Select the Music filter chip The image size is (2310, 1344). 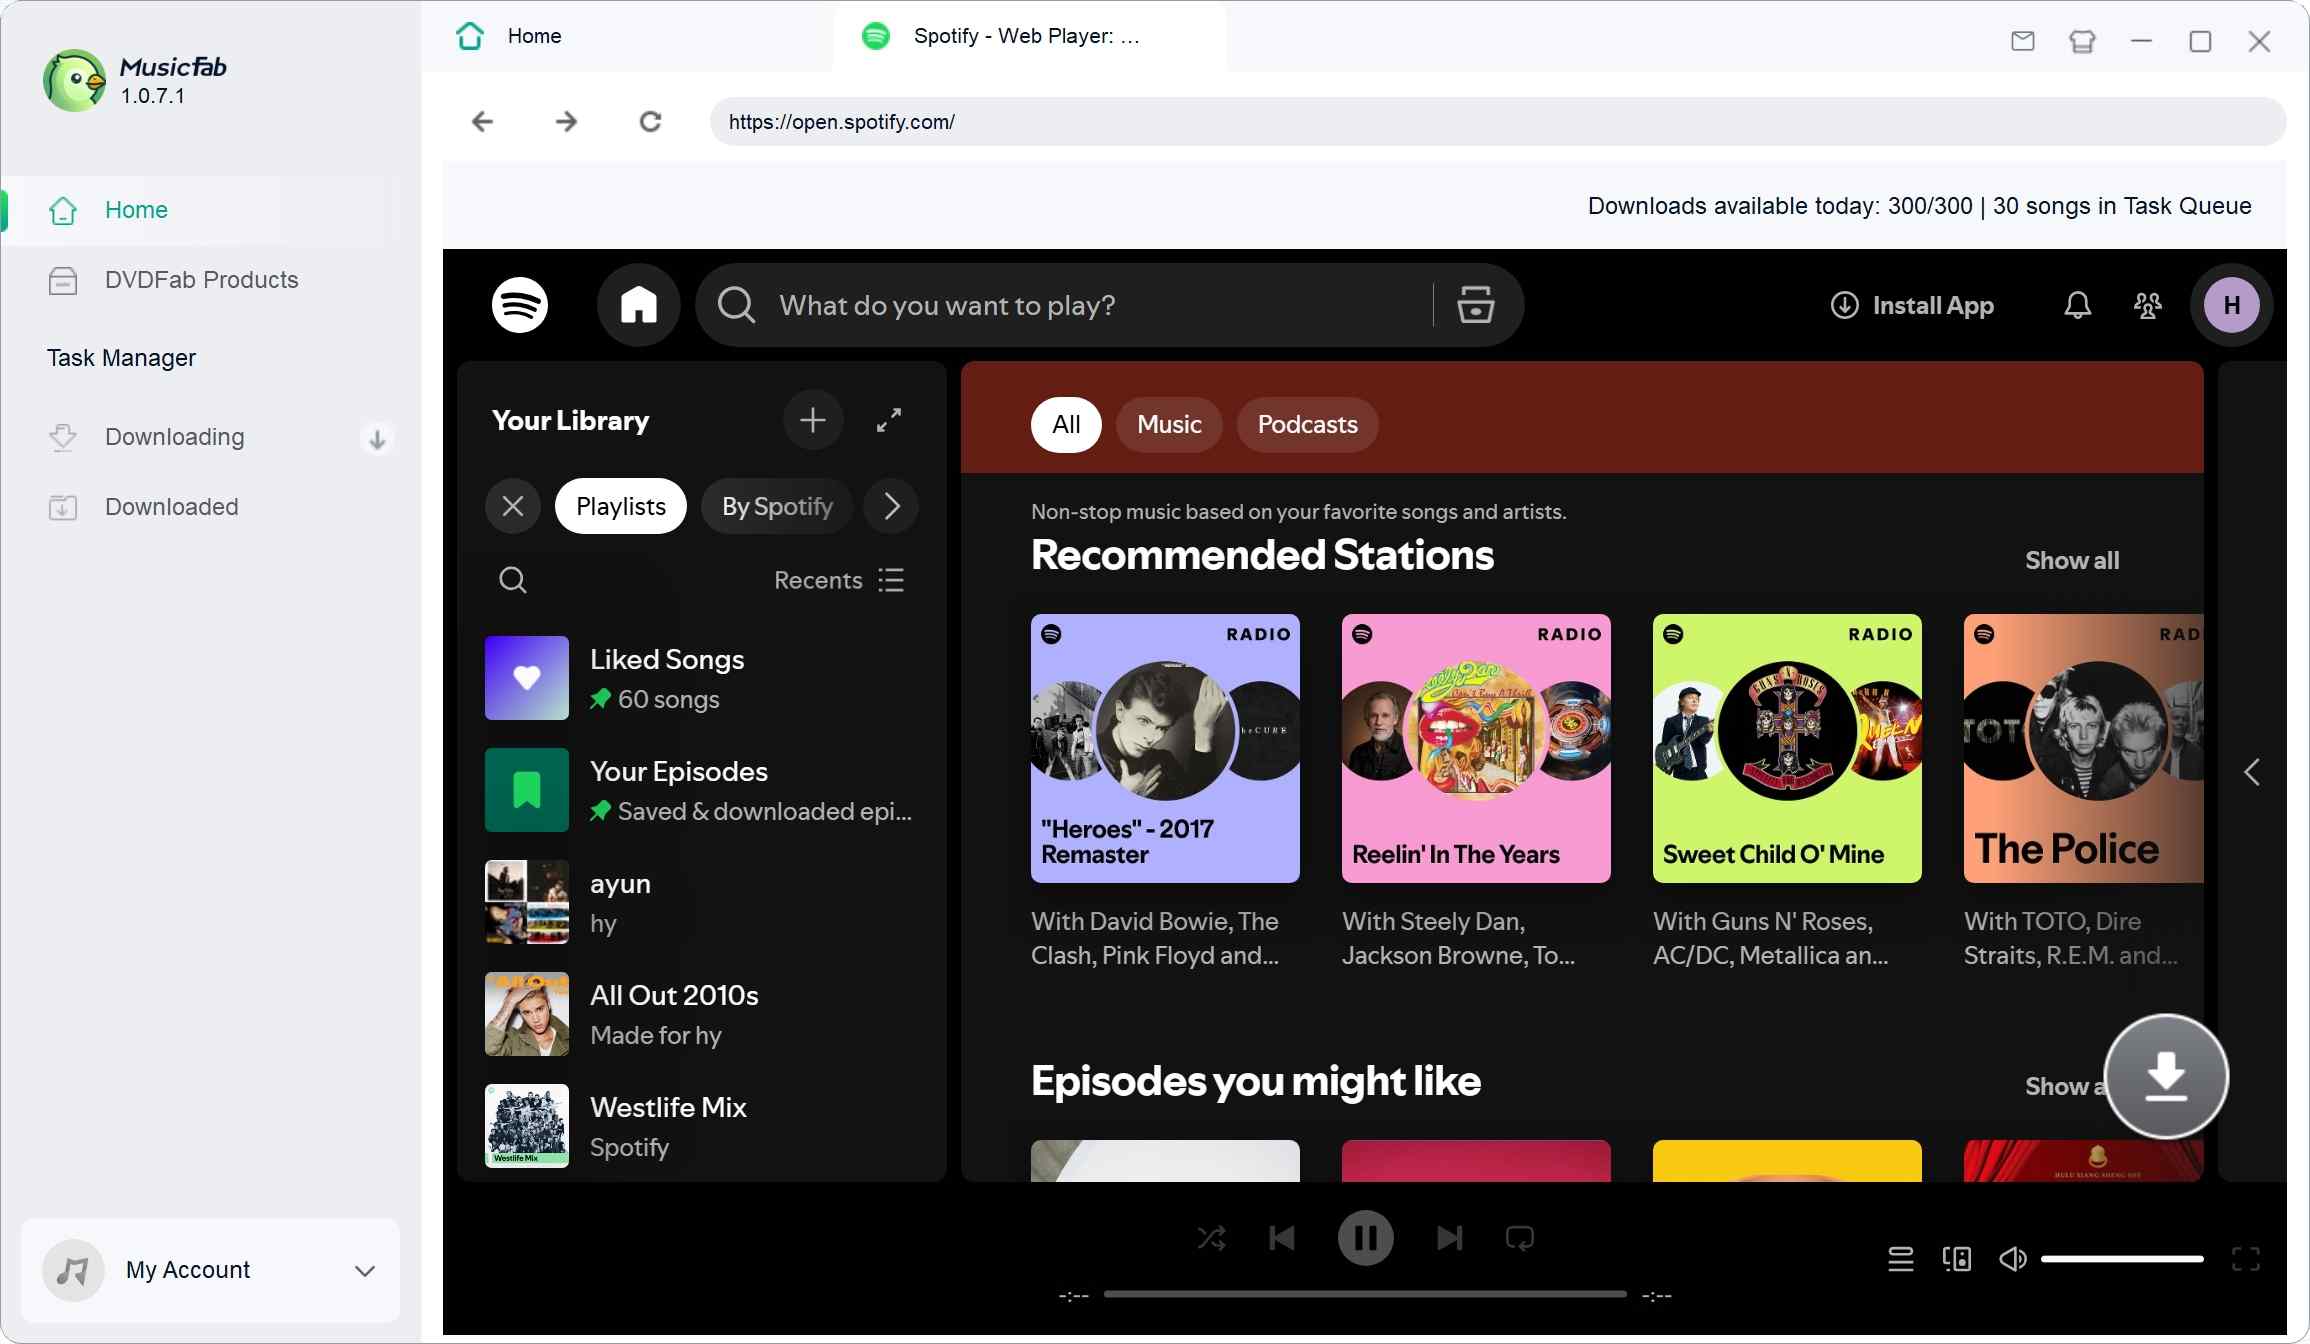1169,425
